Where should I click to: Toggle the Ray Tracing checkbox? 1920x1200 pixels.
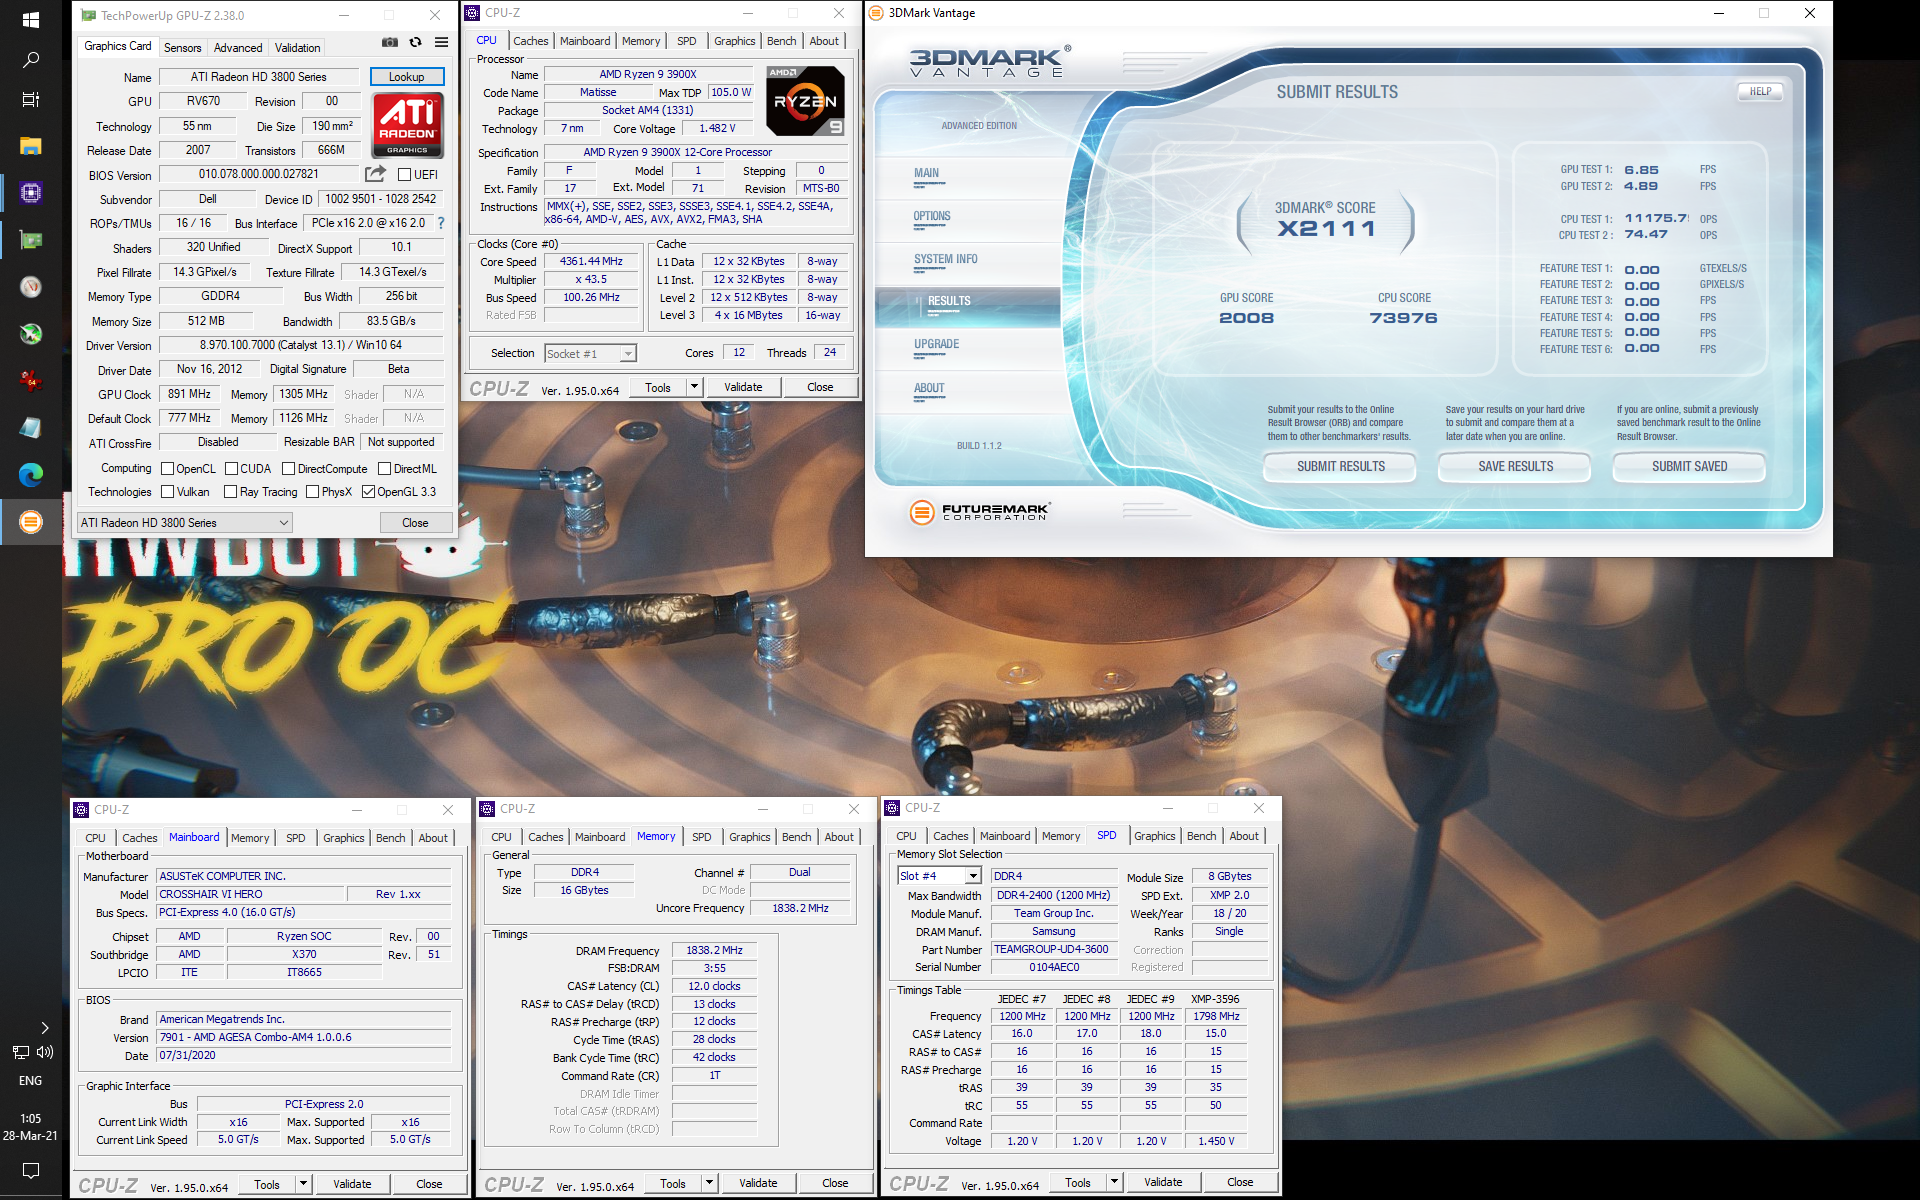[x=230, y=492]
